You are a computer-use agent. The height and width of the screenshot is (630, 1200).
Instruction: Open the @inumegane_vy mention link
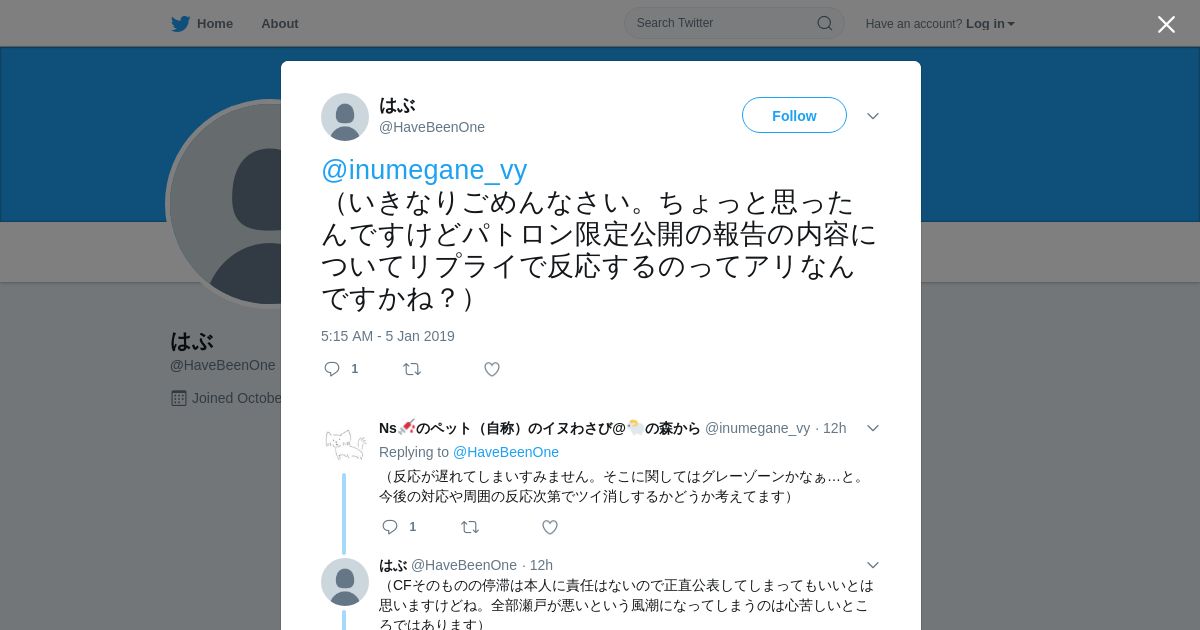coord(424,170)
